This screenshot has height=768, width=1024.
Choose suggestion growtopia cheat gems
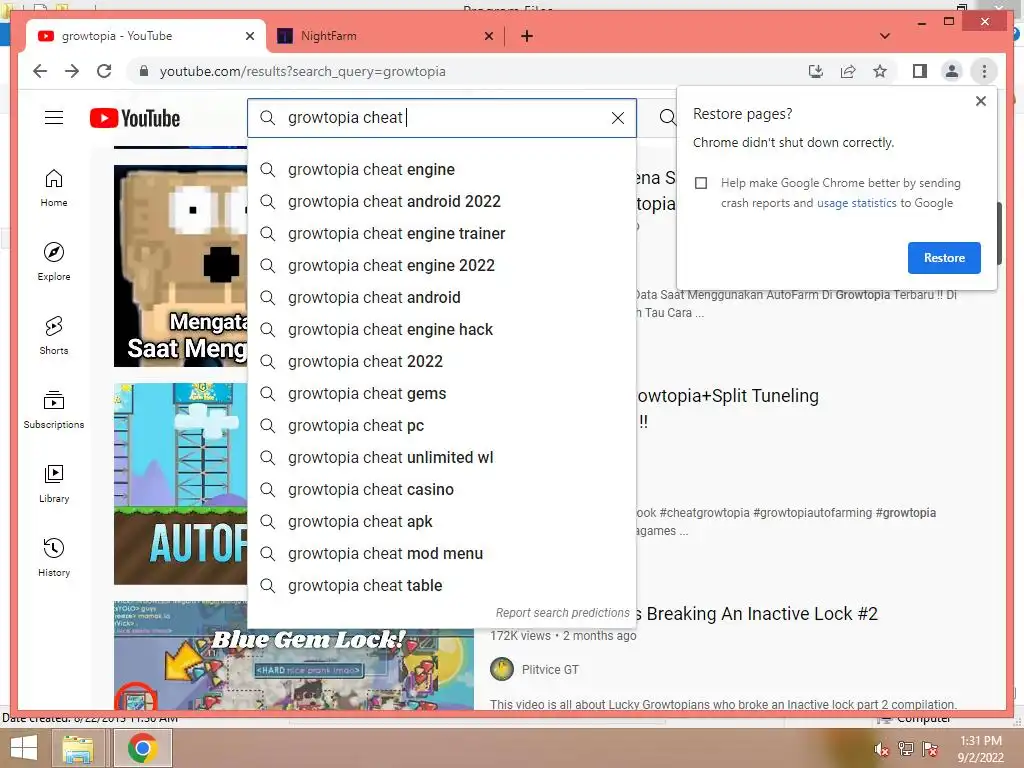(441, 394)
